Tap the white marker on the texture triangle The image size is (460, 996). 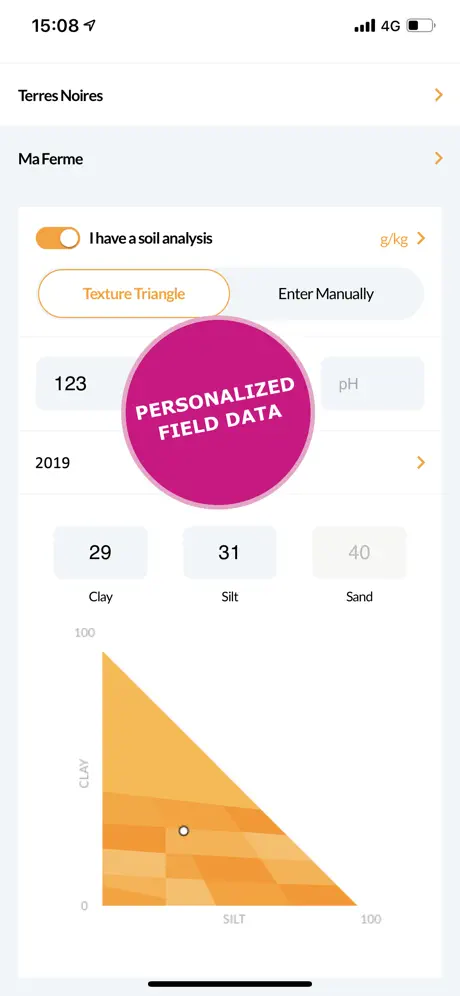[x=184, y=830]
